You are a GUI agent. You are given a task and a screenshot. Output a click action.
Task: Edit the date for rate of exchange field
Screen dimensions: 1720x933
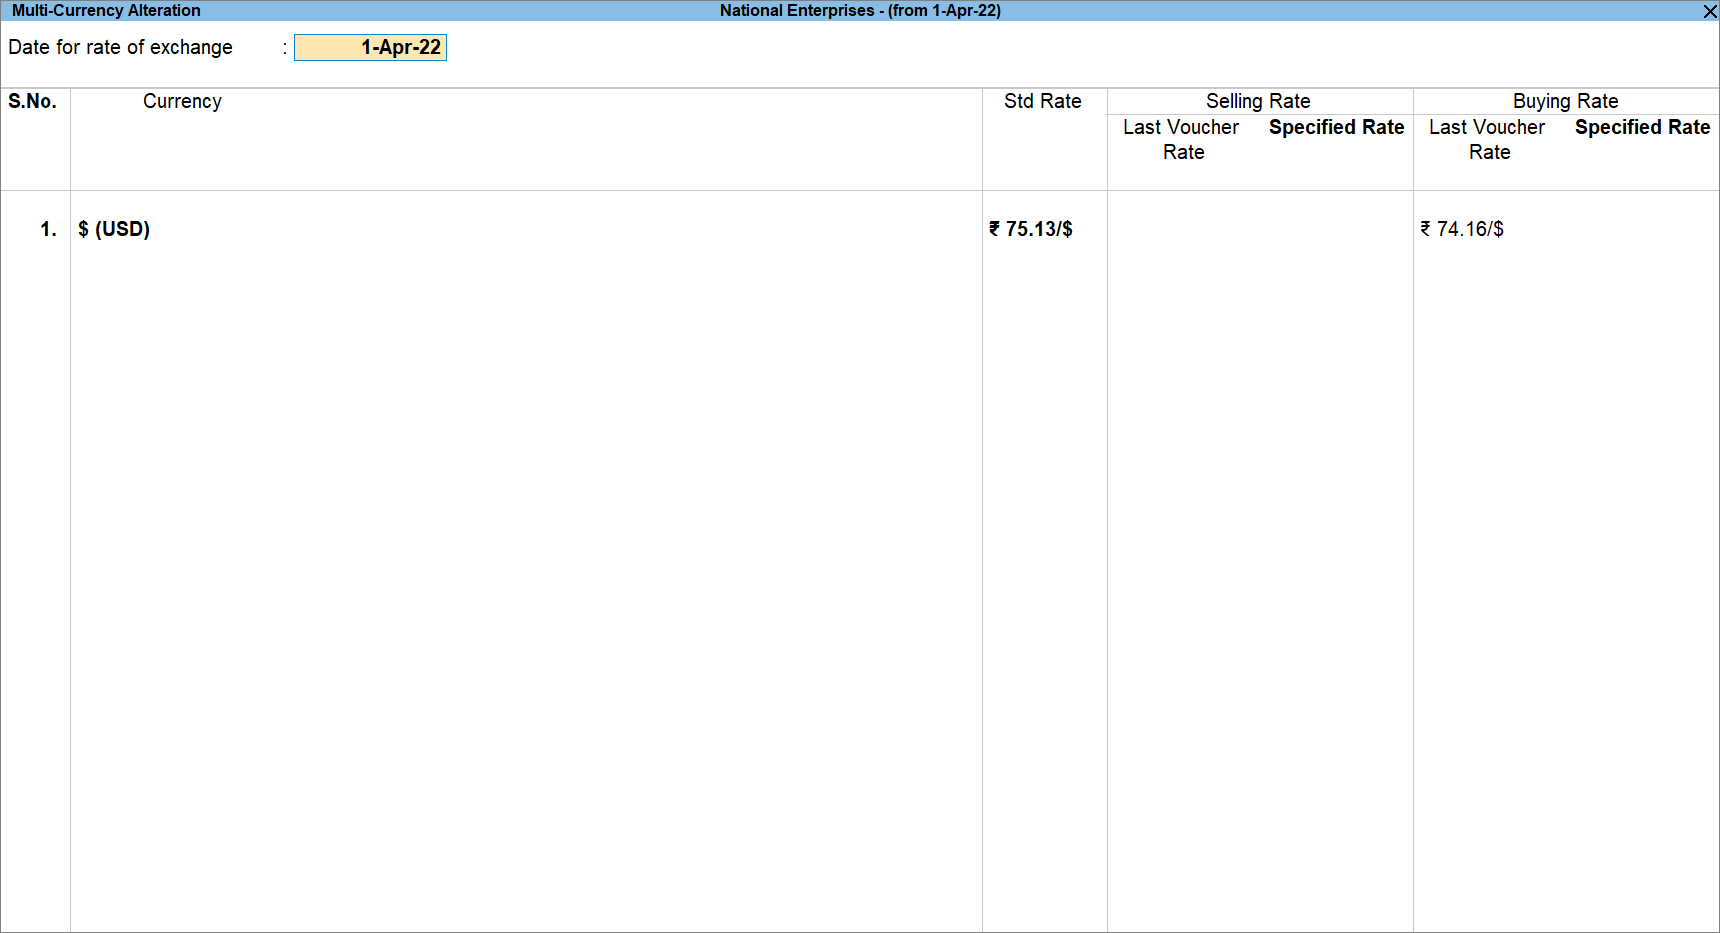click(370, 48)
